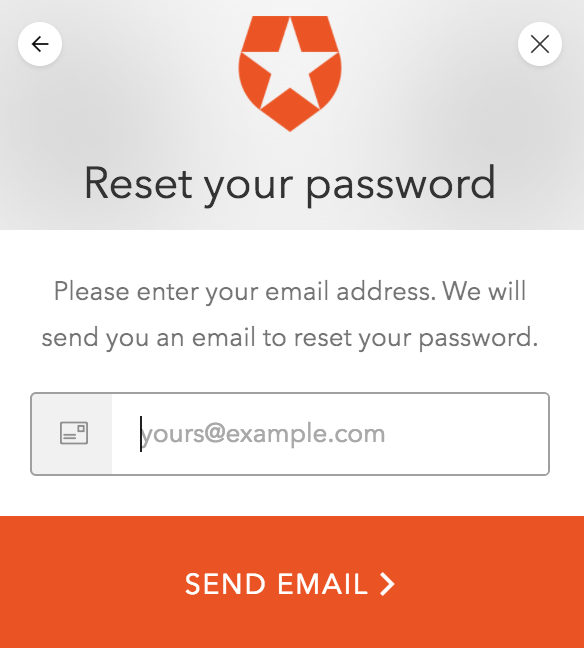
Task: Click the SEND EMAIL label text
Action: tap(276, 584)
